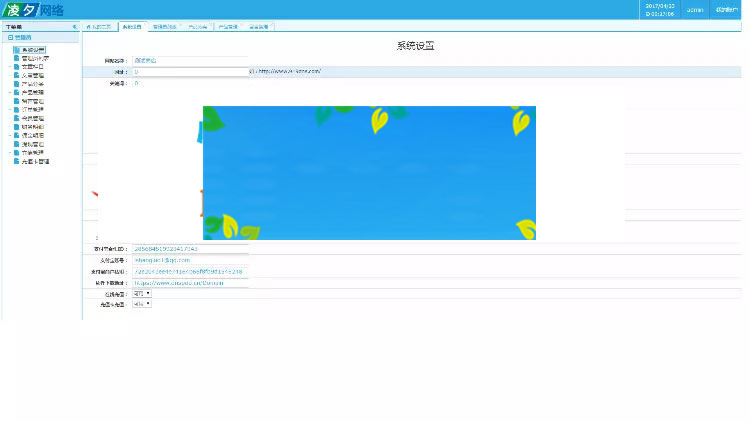
Task: Collapse the sidebar's top category header box
Action: click(11, 37)
